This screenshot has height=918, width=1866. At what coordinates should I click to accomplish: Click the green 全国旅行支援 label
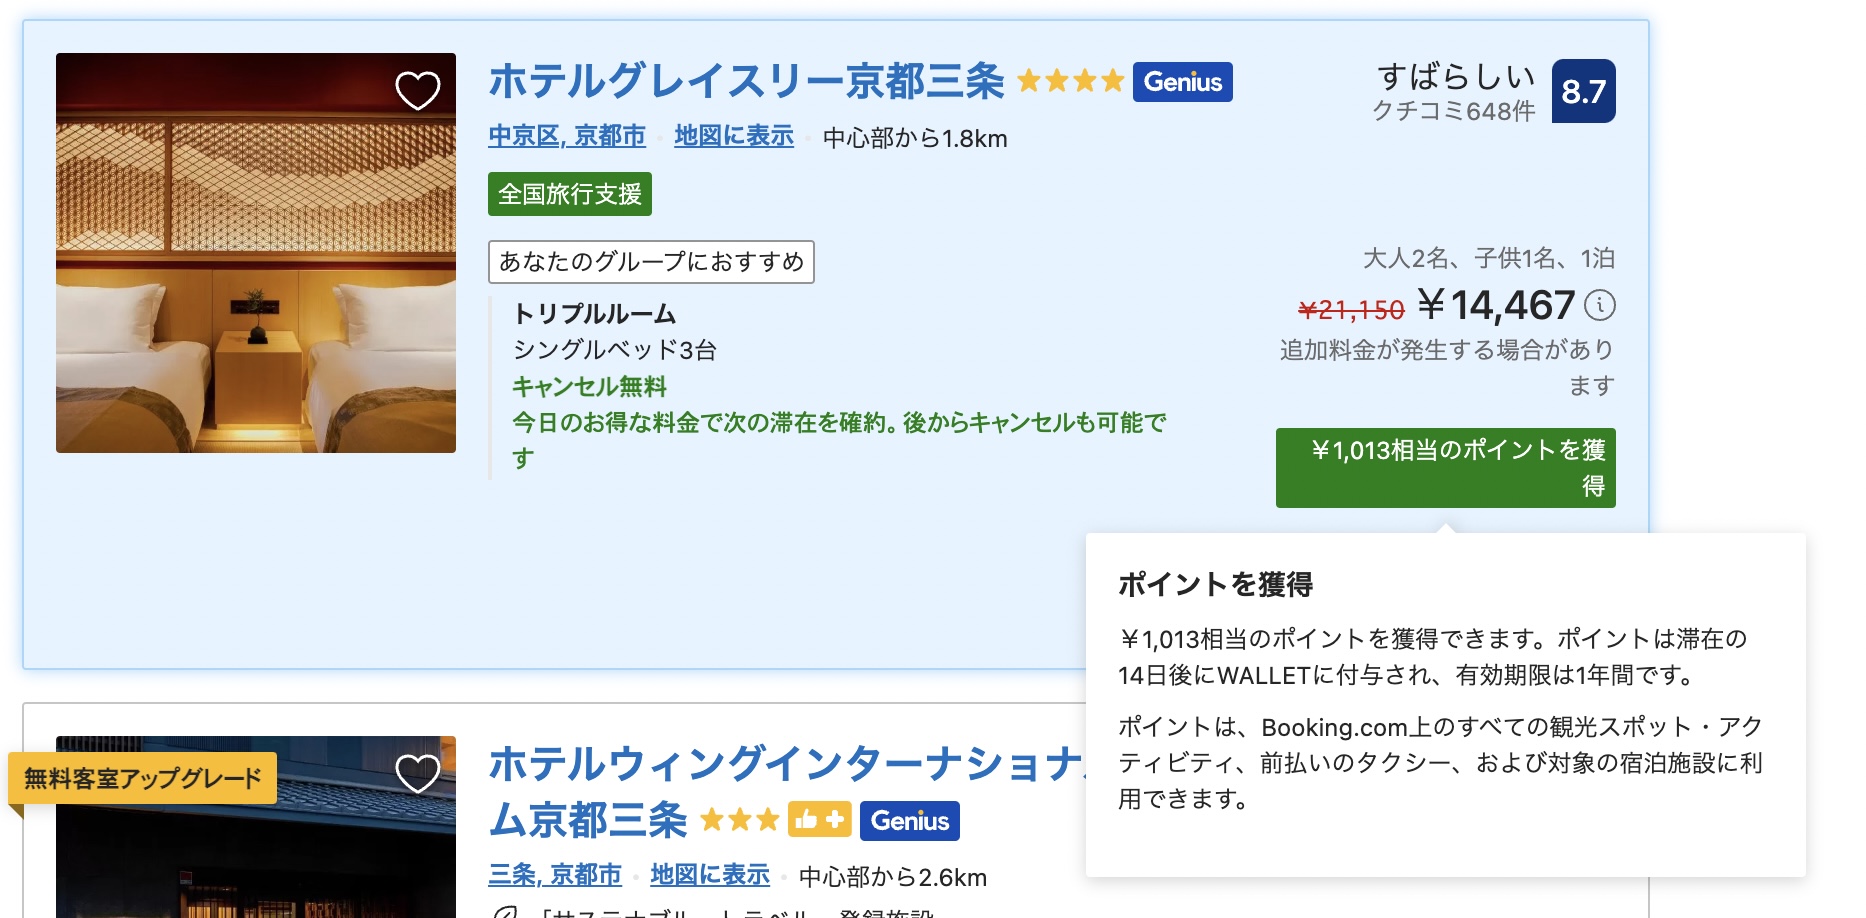point(570,195)
